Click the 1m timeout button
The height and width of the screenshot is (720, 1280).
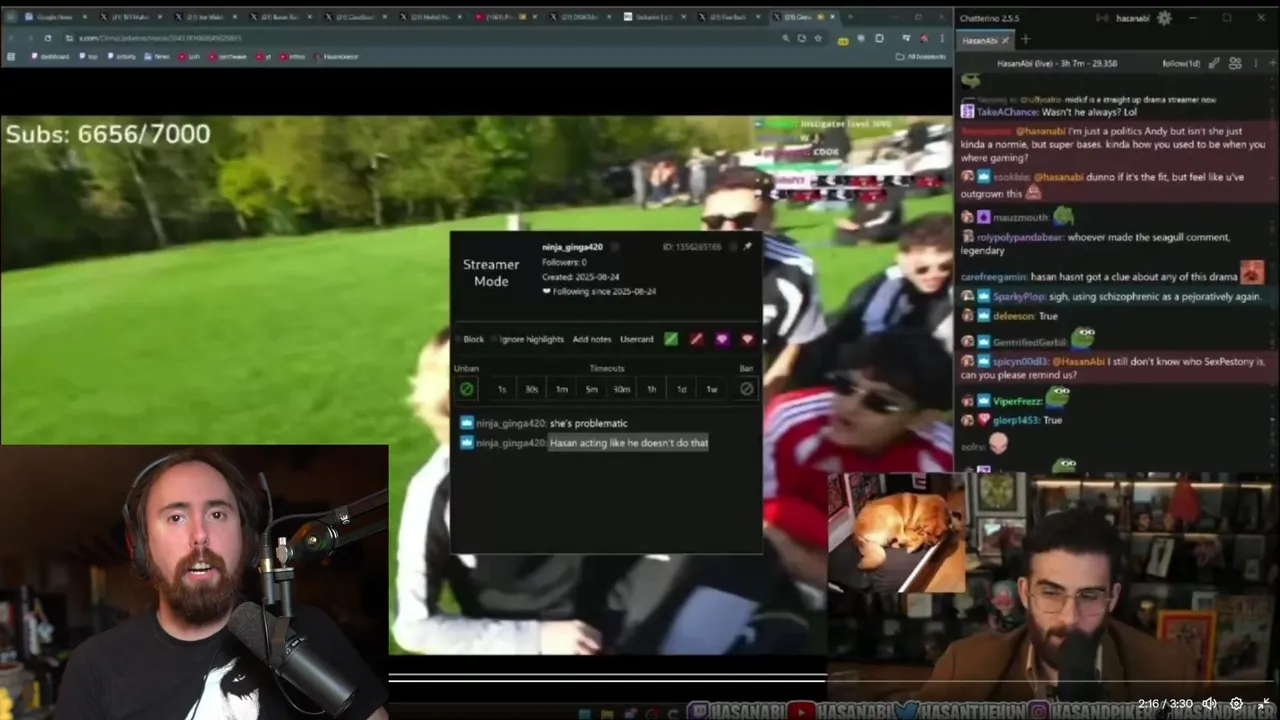tap(562, 389)
